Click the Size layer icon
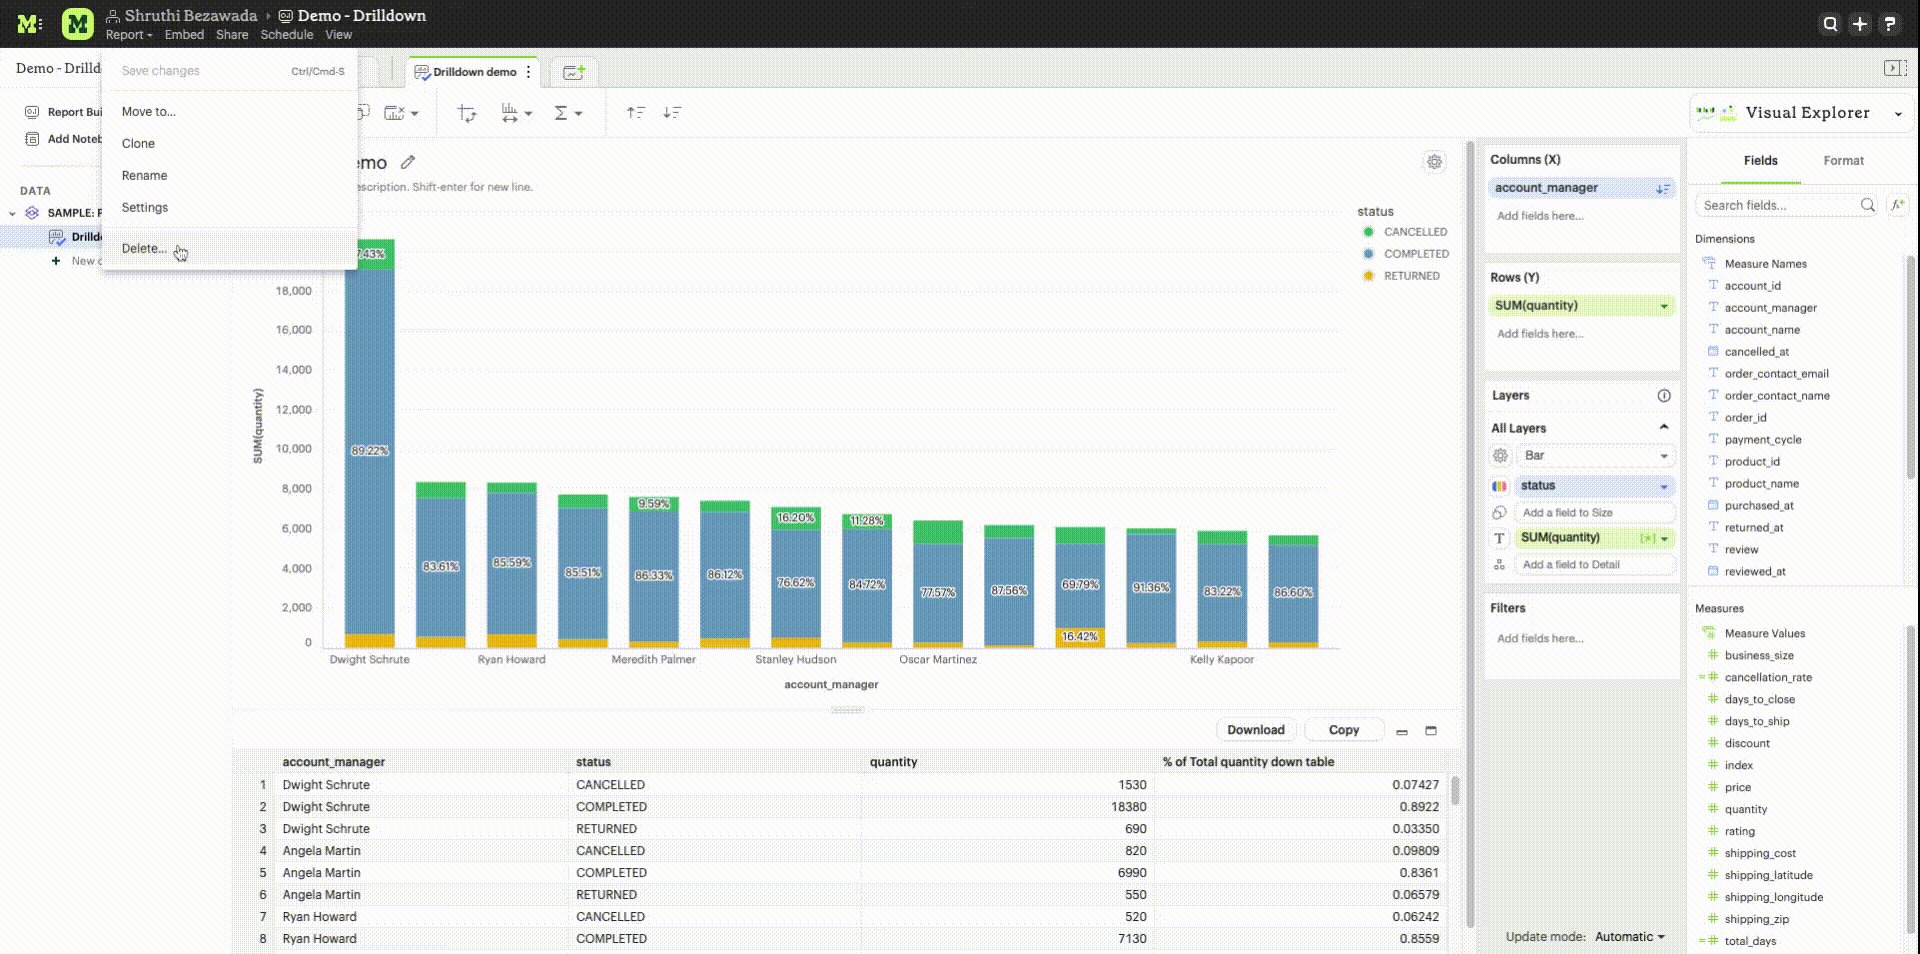The image size is (1920, 954). click(x=1500, y=513)
